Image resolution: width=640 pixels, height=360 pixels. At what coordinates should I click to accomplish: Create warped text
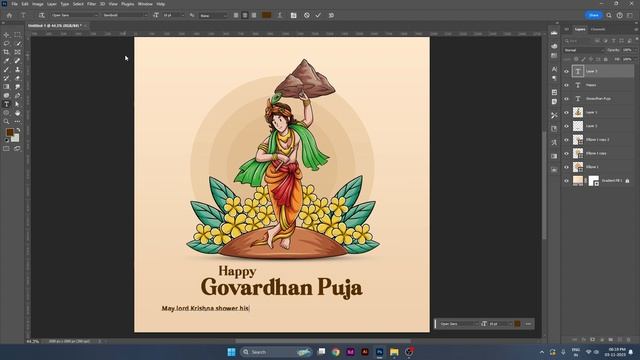pos(280,15)
